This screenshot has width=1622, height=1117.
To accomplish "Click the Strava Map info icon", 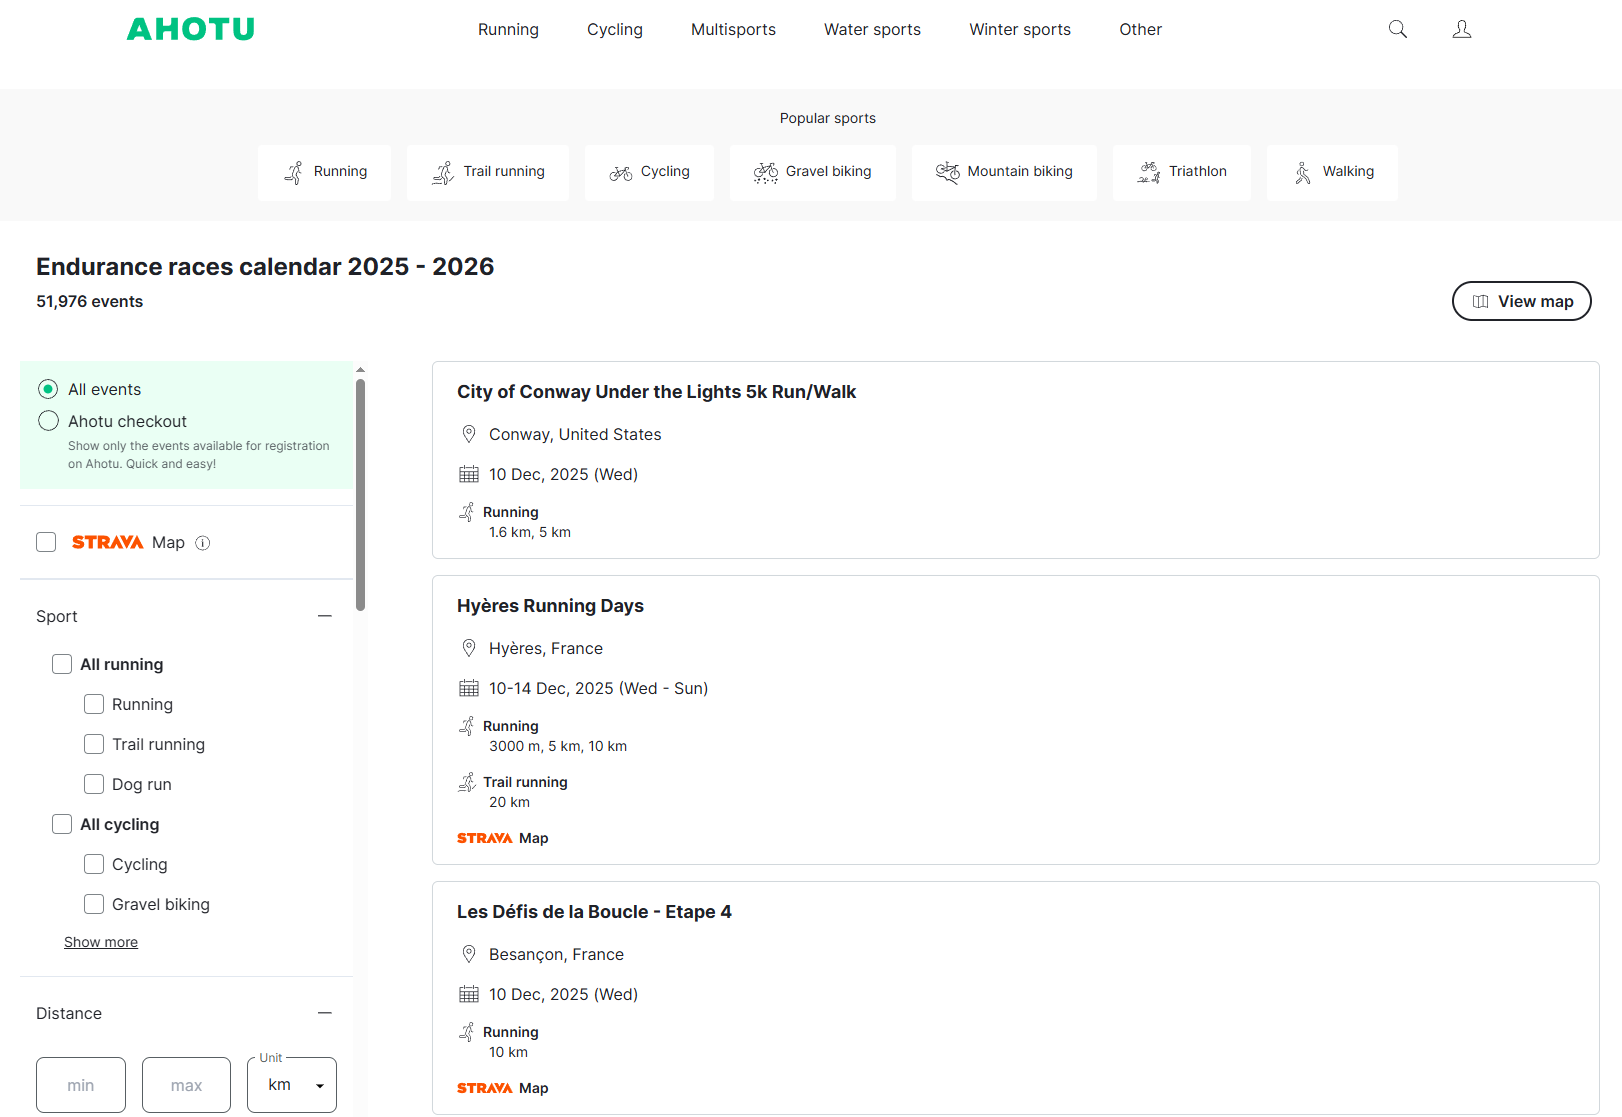I will tap(203, 543).
